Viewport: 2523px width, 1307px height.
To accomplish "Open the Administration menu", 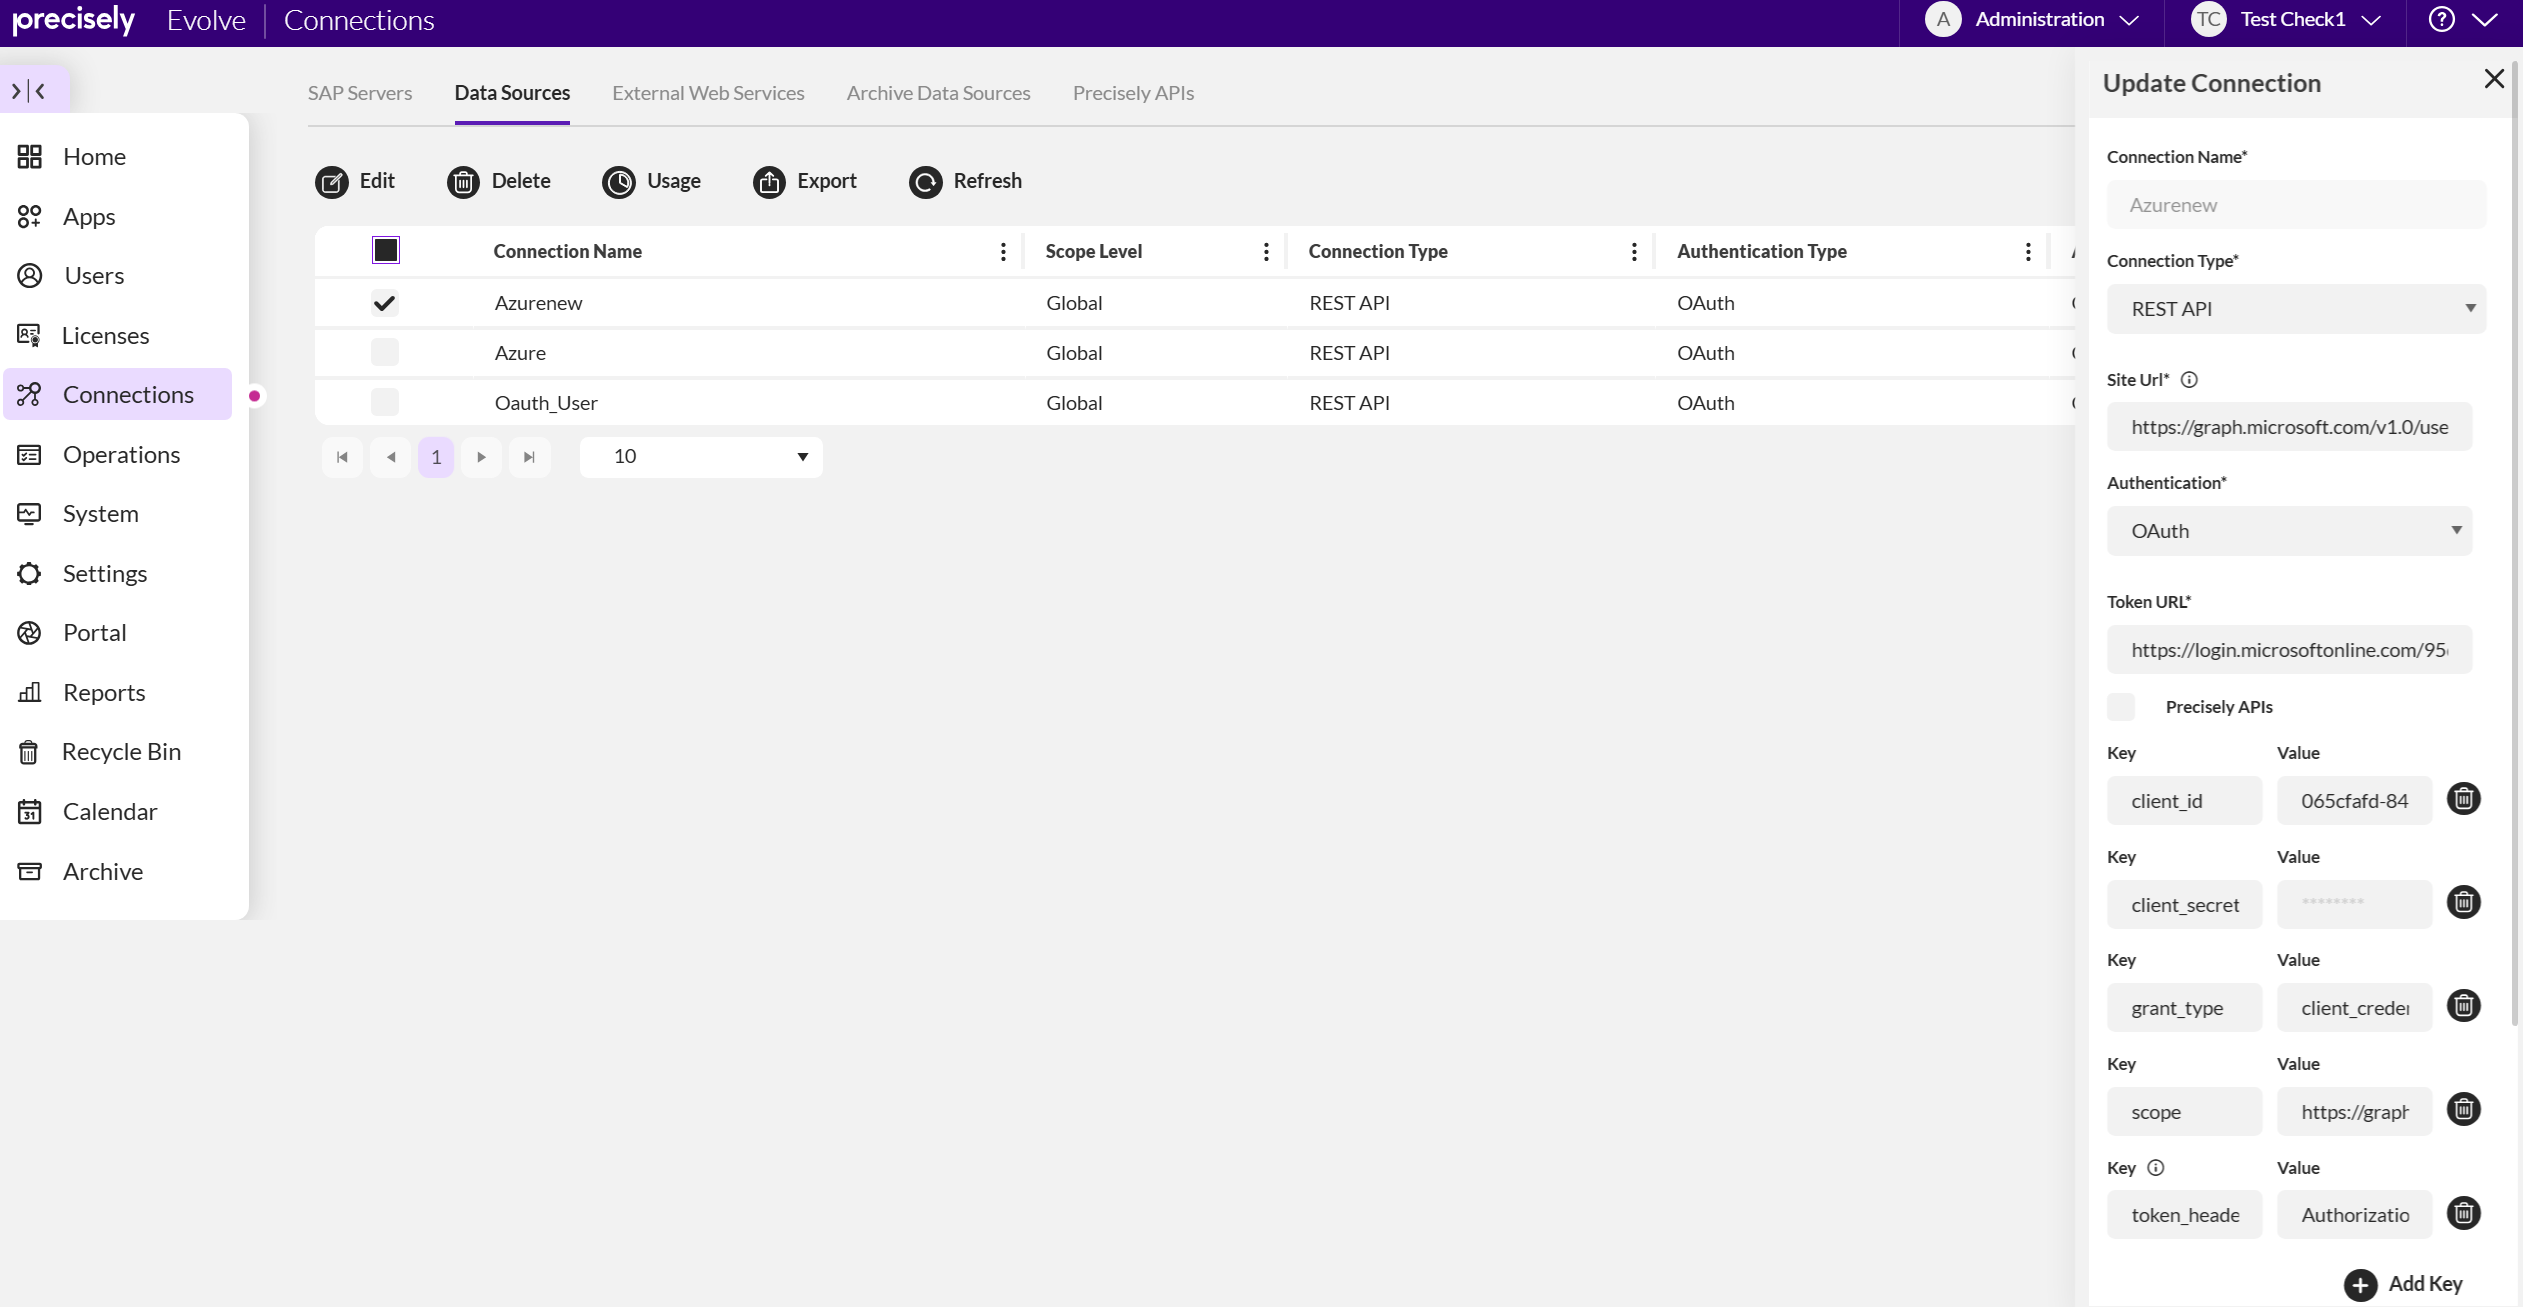I will click(x=2039, y=20).
